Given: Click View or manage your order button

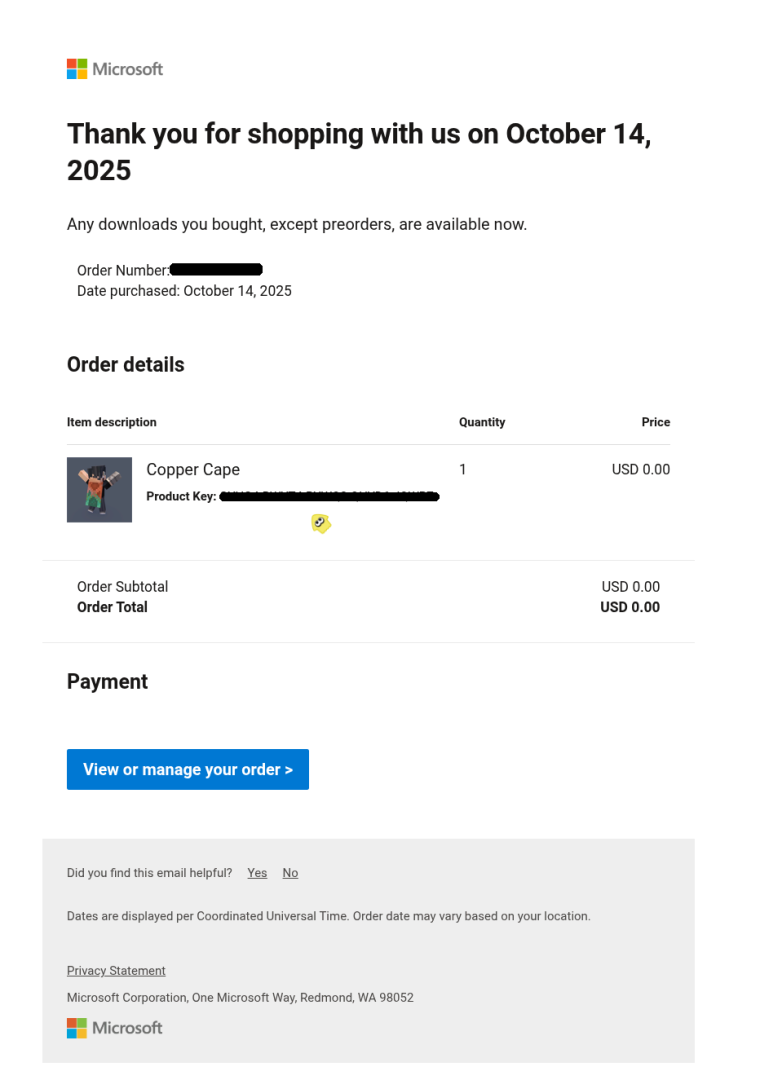Looking at the screenshot, I should [x=188, y=769].
